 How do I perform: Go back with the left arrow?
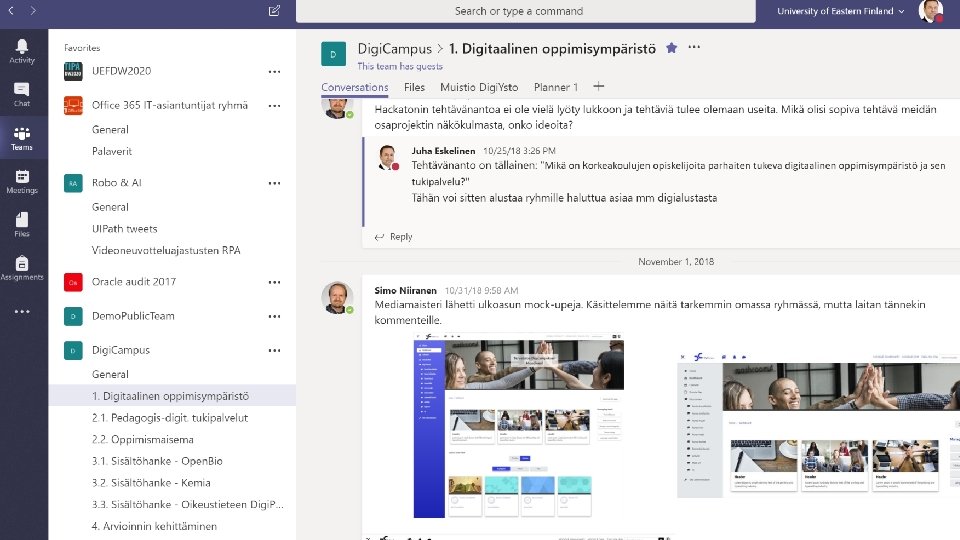coord(11,10)
